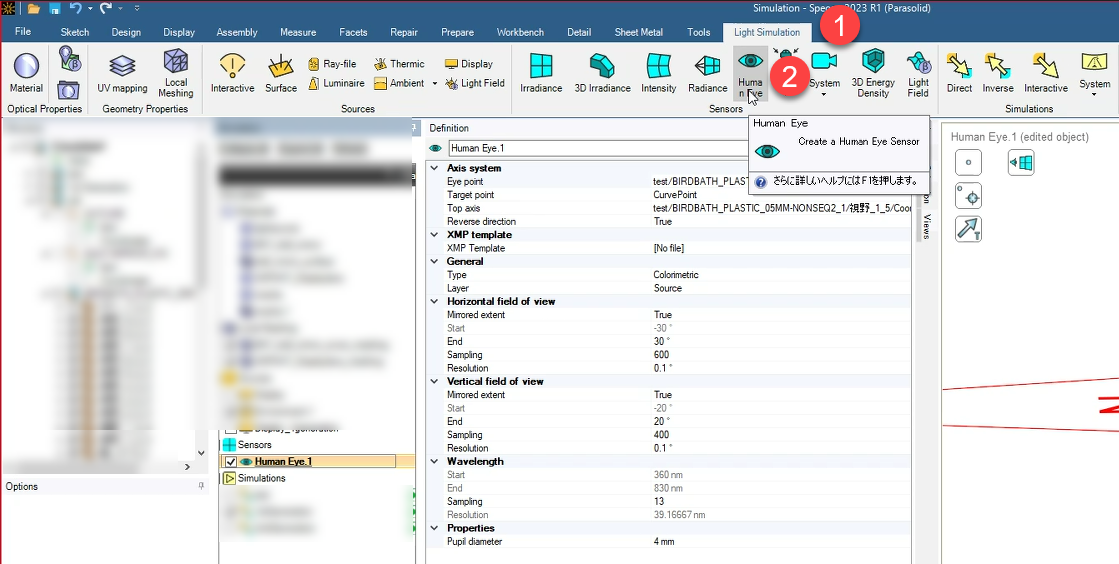The width and height of the screenshot is (1119, 564).
Task: Save with the floppy disk icon
Action: point(55,9)
